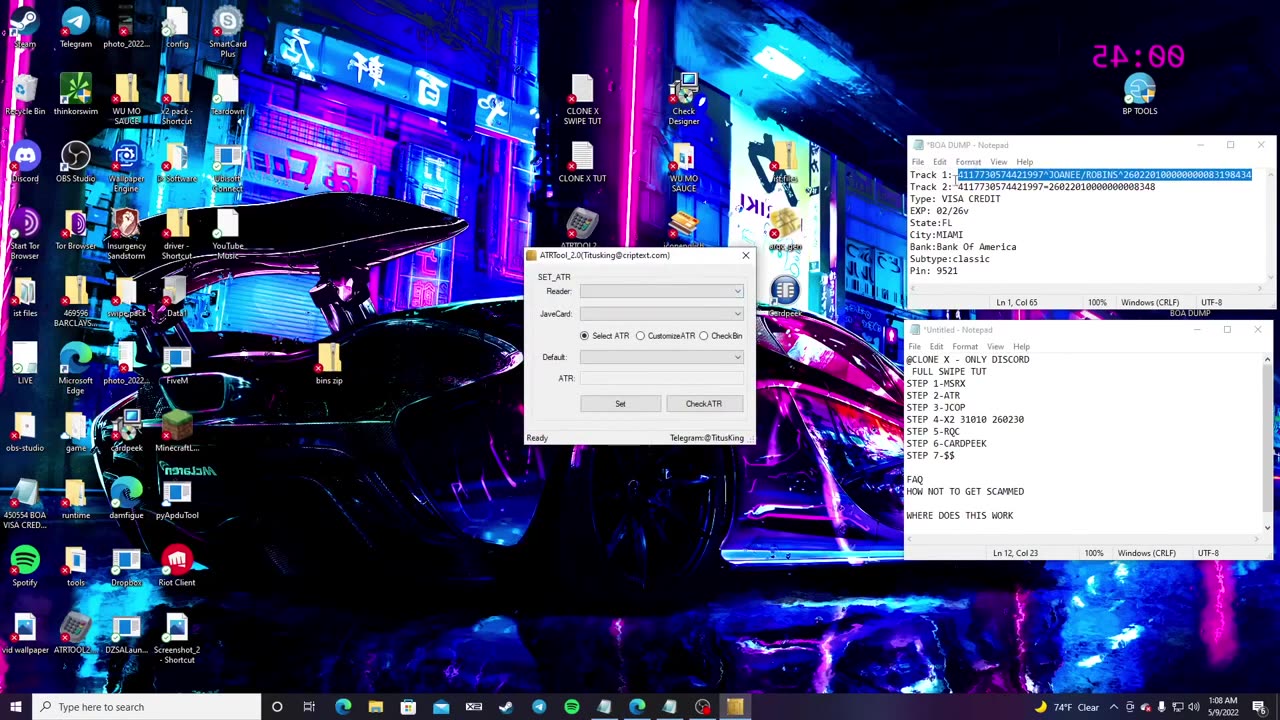Select the Discord desktop icon
This screenshot has height=720, width=1280.
click(x=25, y=161)
